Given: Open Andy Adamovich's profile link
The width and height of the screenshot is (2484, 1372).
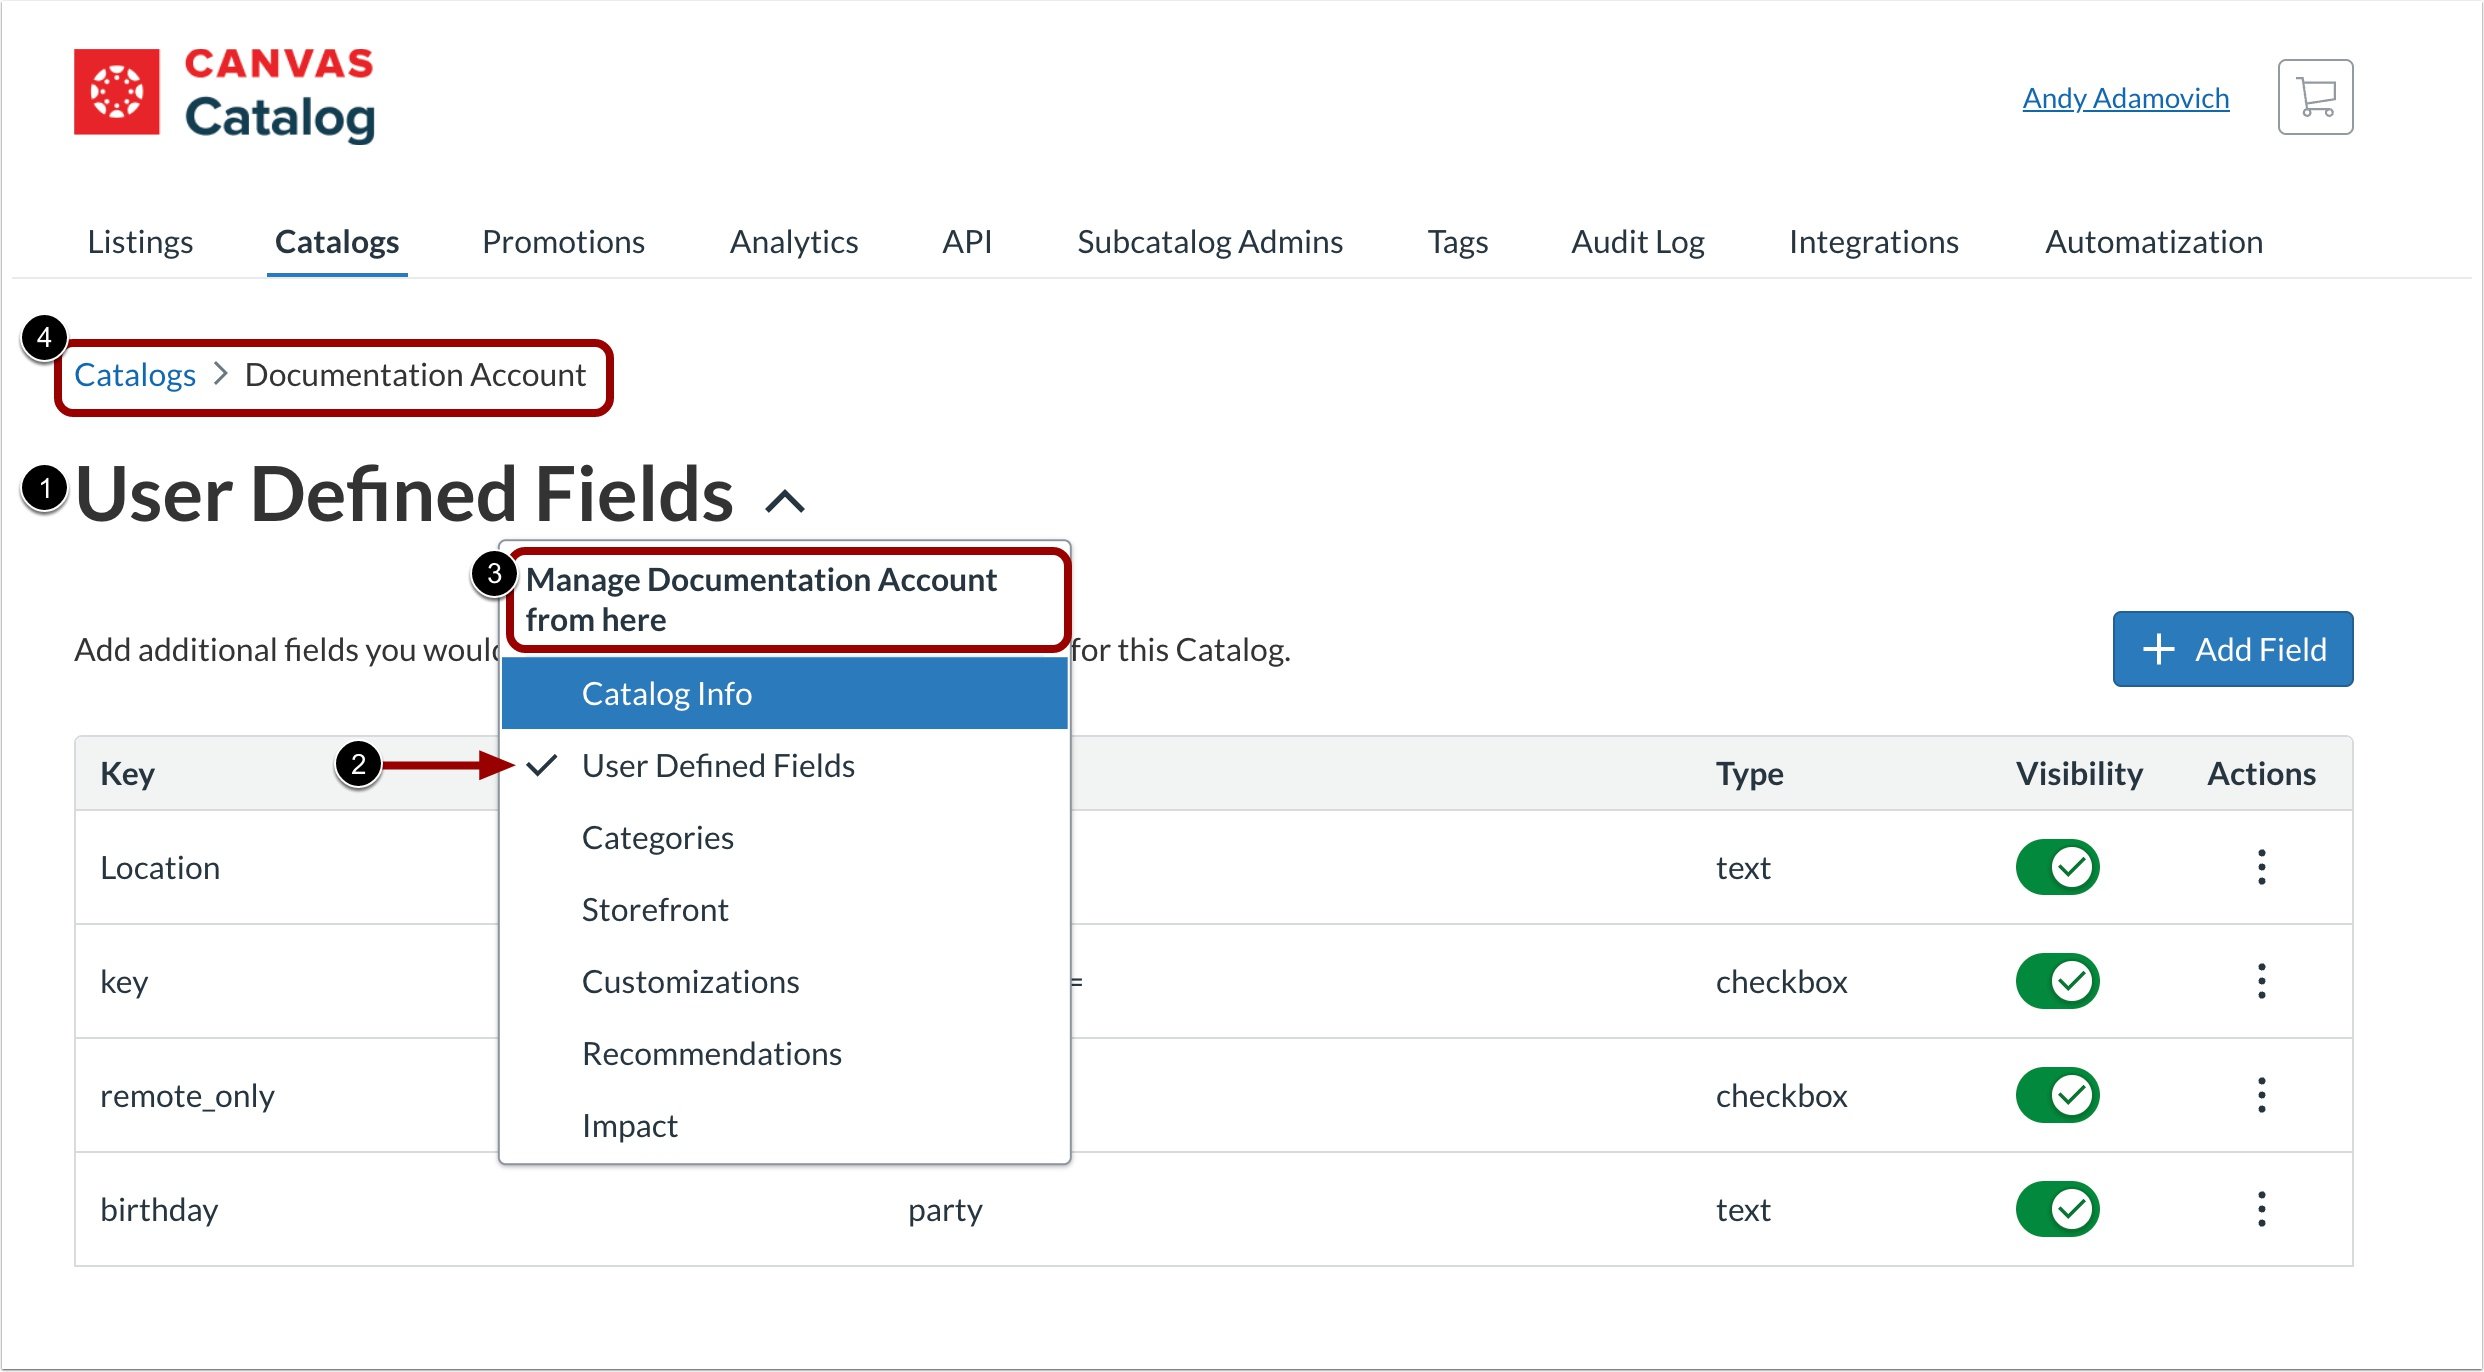Looking at the screenshot, I should tap(2125, 97).
